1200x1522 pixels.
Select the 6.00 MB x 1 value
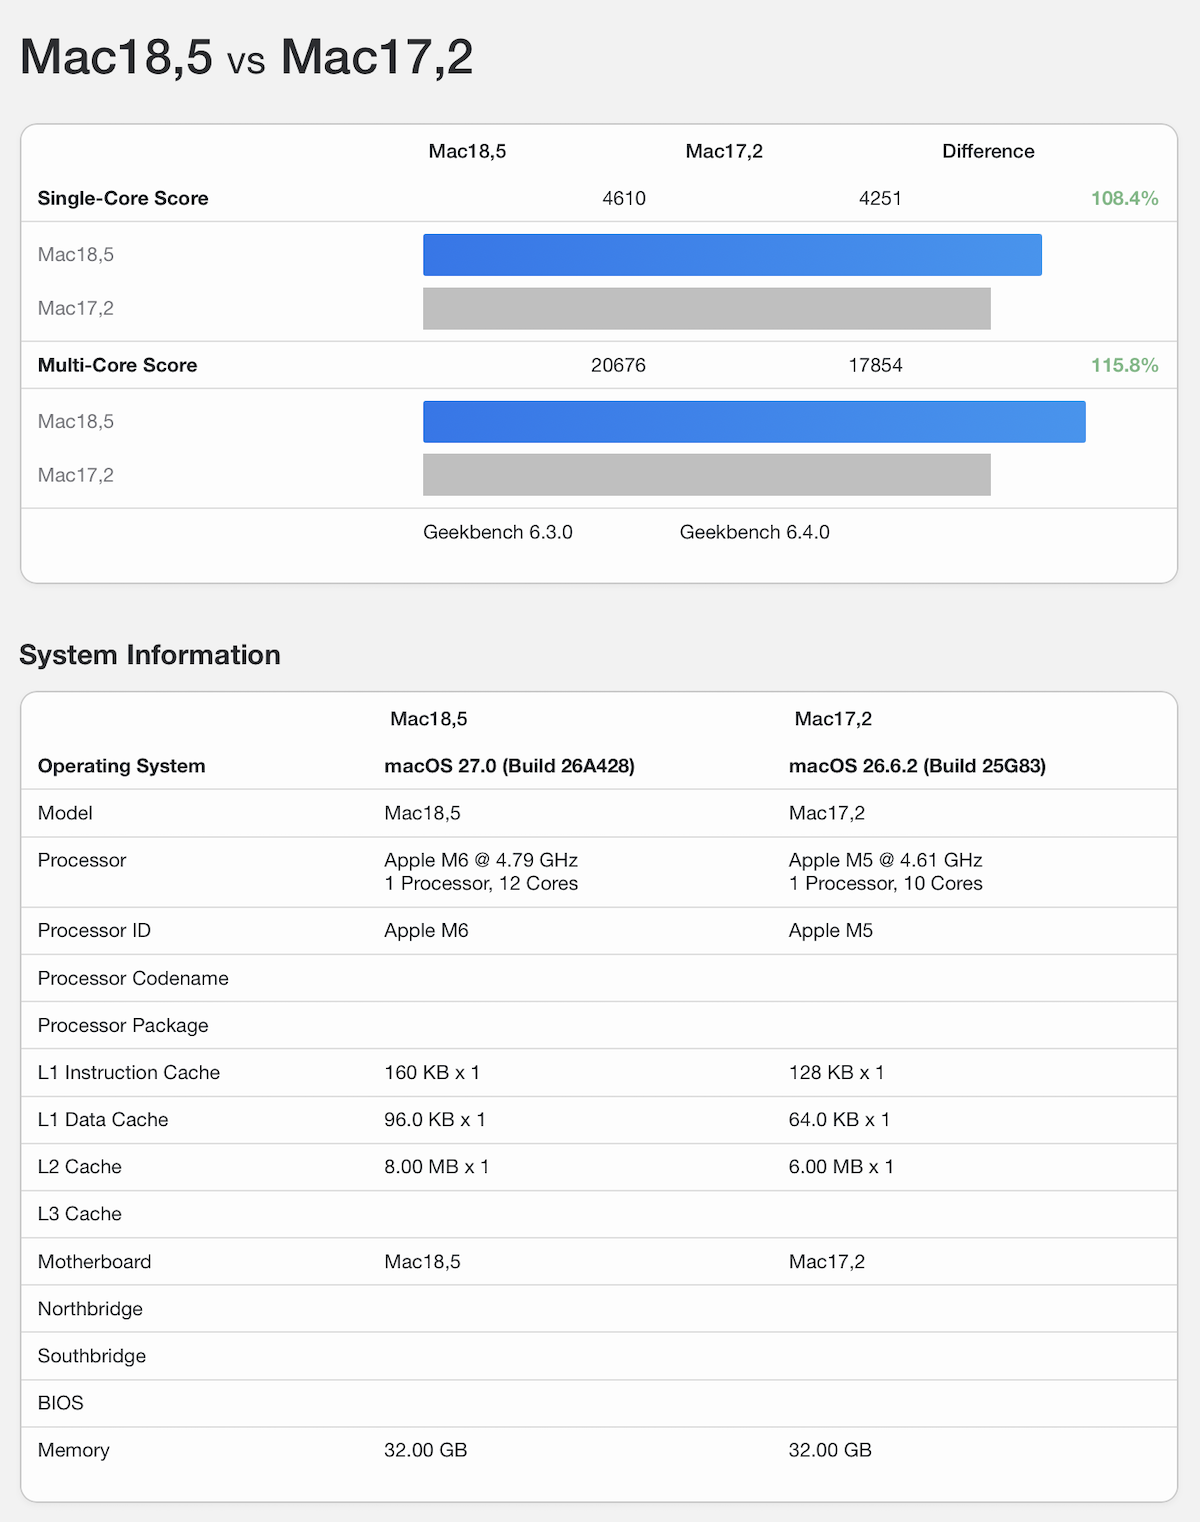[x=841, y=1166]
